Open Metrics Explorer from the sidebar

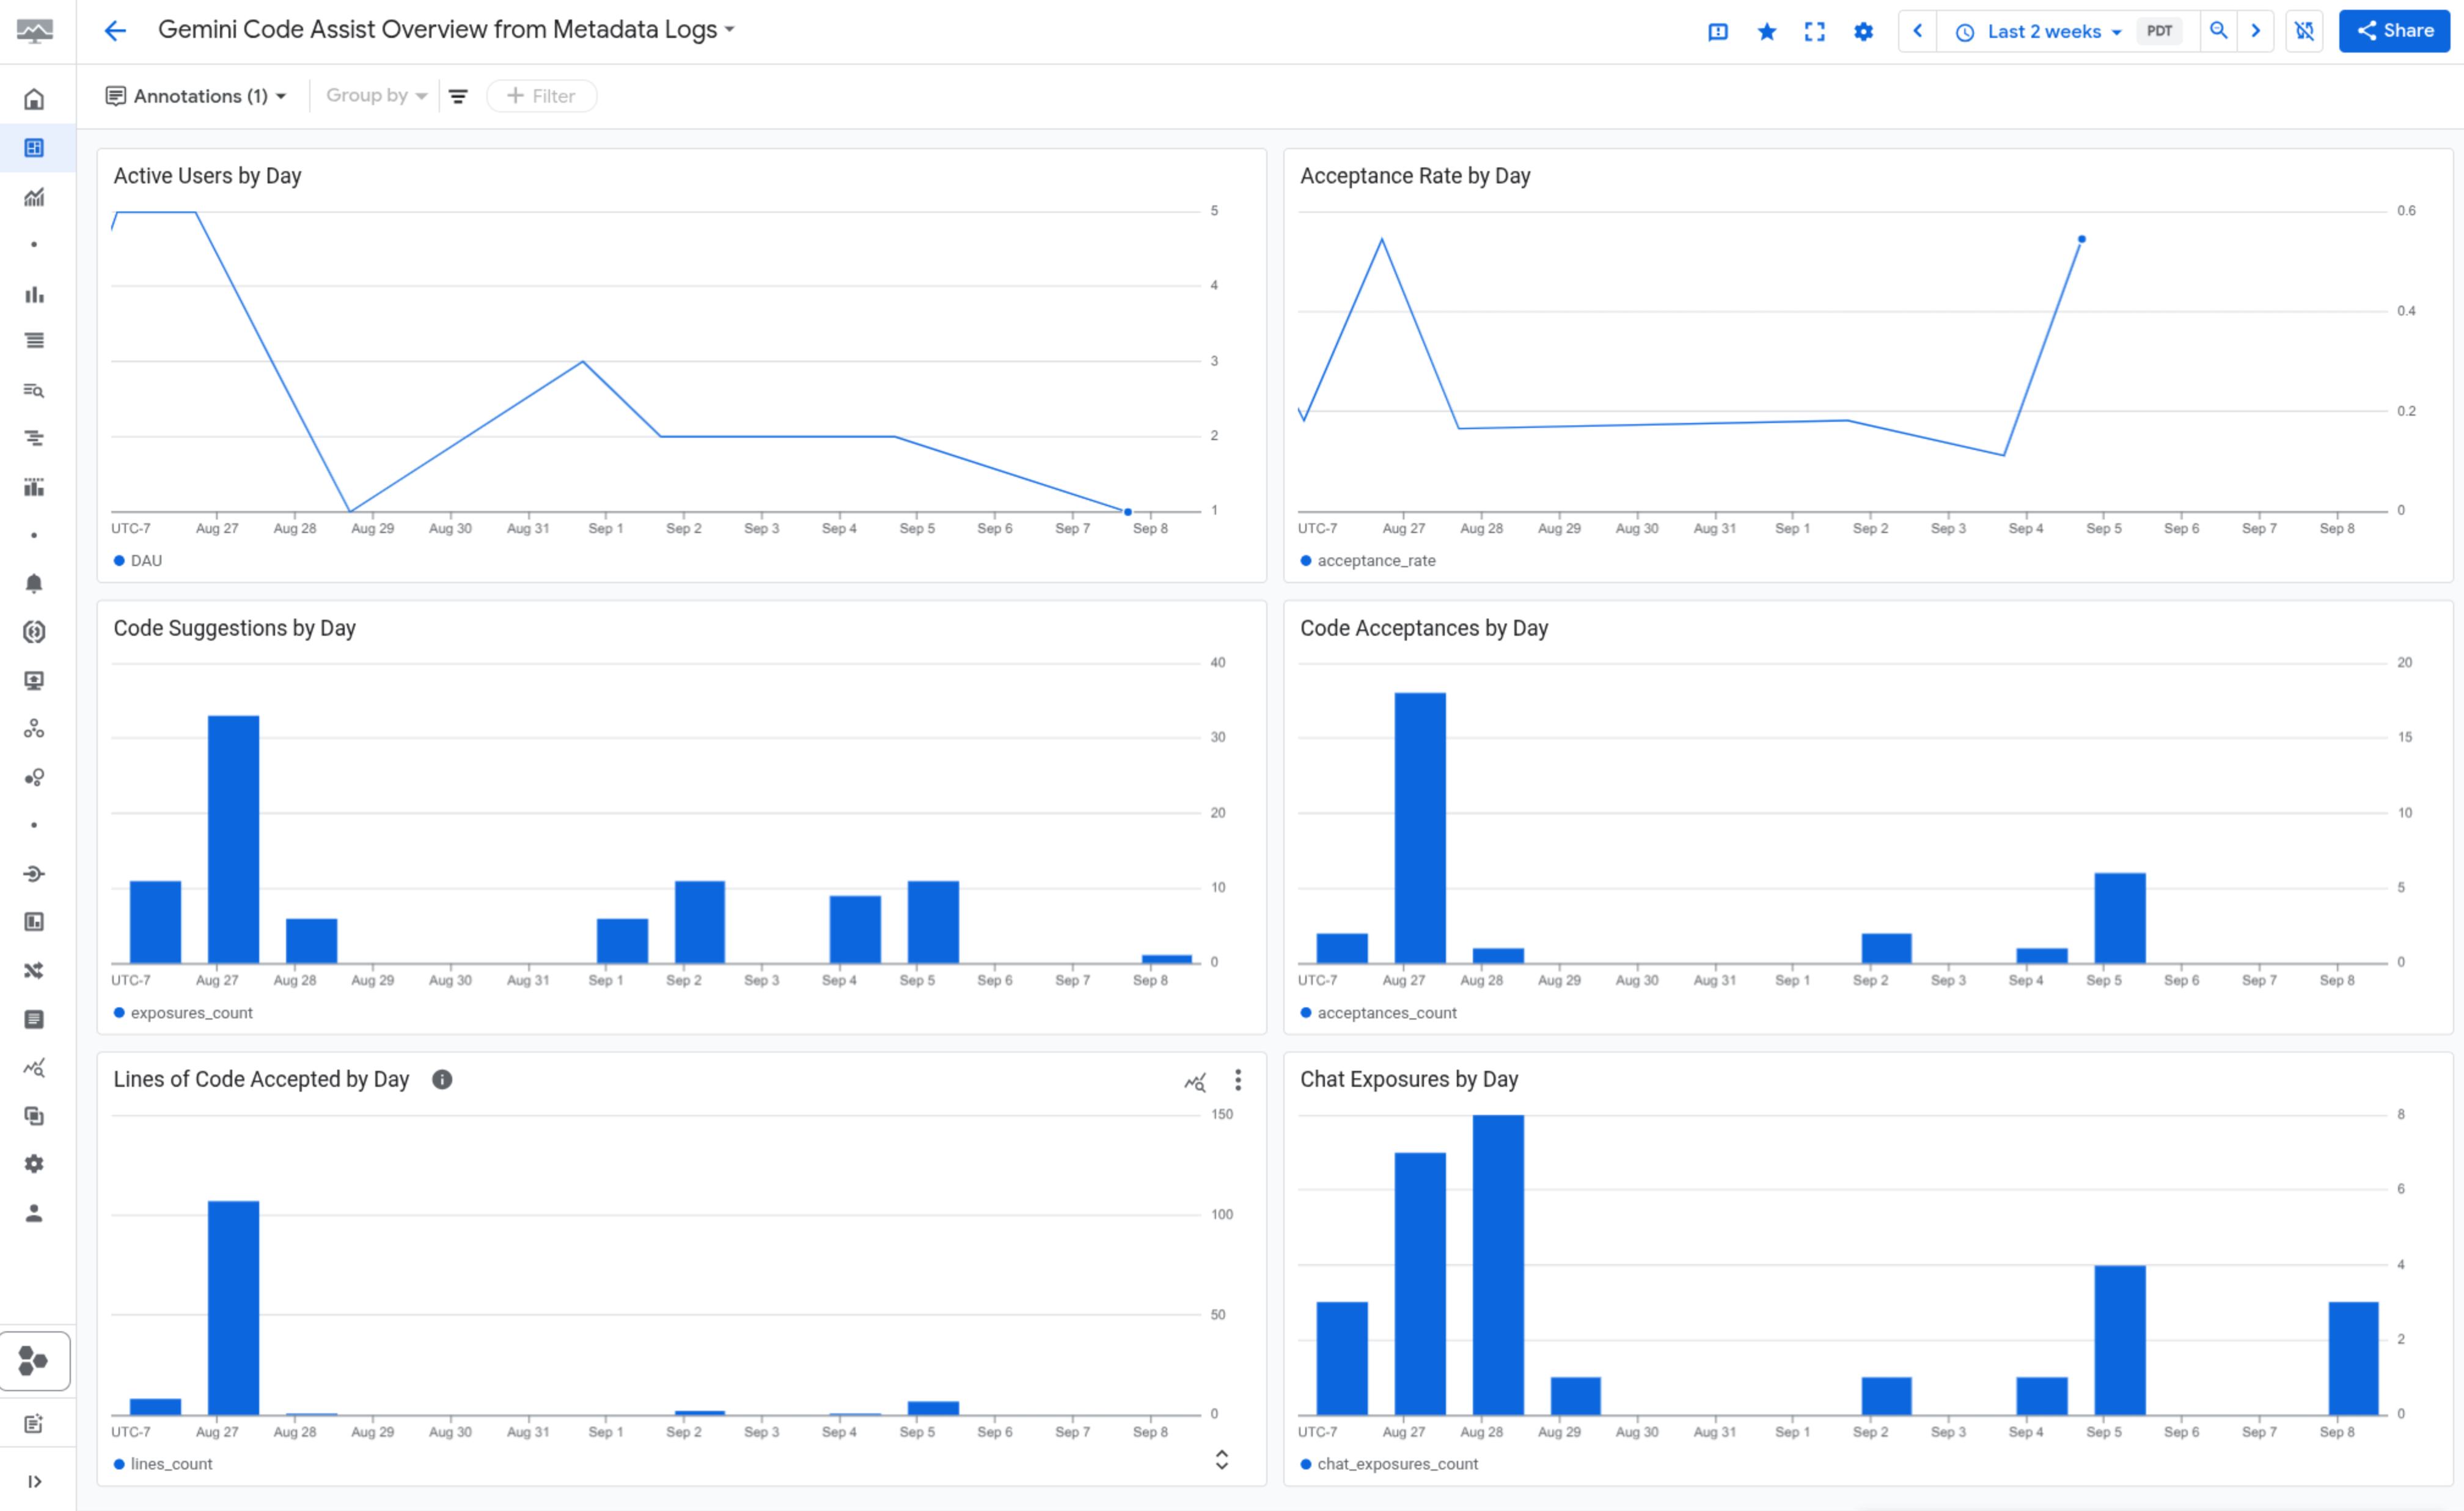(x=33, y=197)
